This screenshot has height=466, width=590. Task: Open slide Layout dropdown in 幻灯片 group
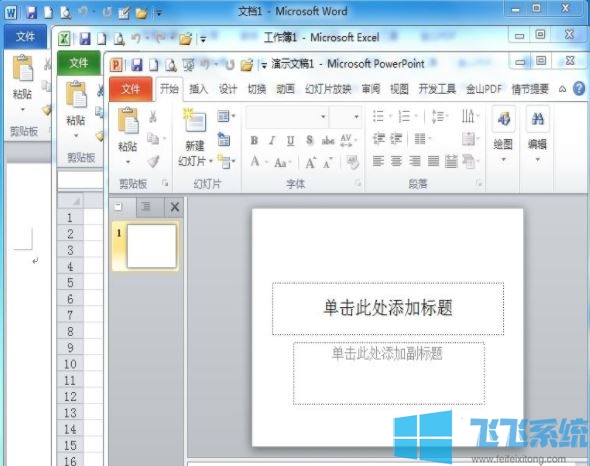click(226, 116)
